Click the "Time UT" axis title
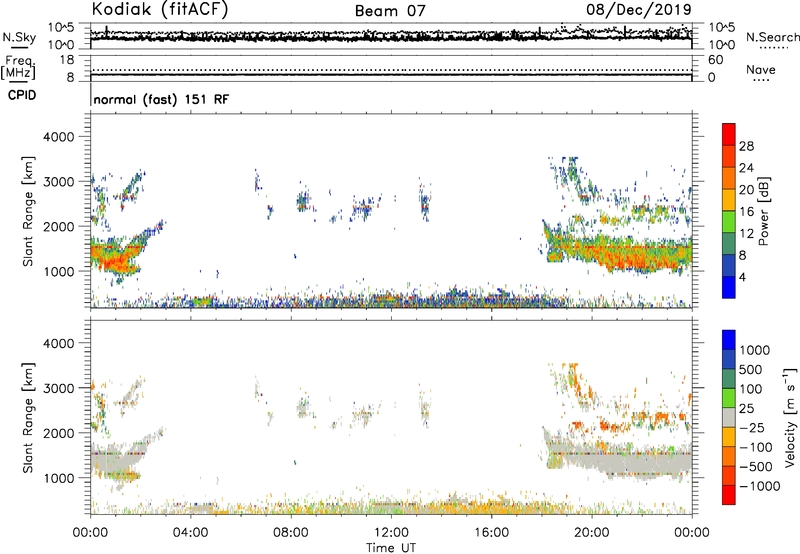Image resolution: width=800 pixels, height=554 pixels. click(x=391, y=548)
